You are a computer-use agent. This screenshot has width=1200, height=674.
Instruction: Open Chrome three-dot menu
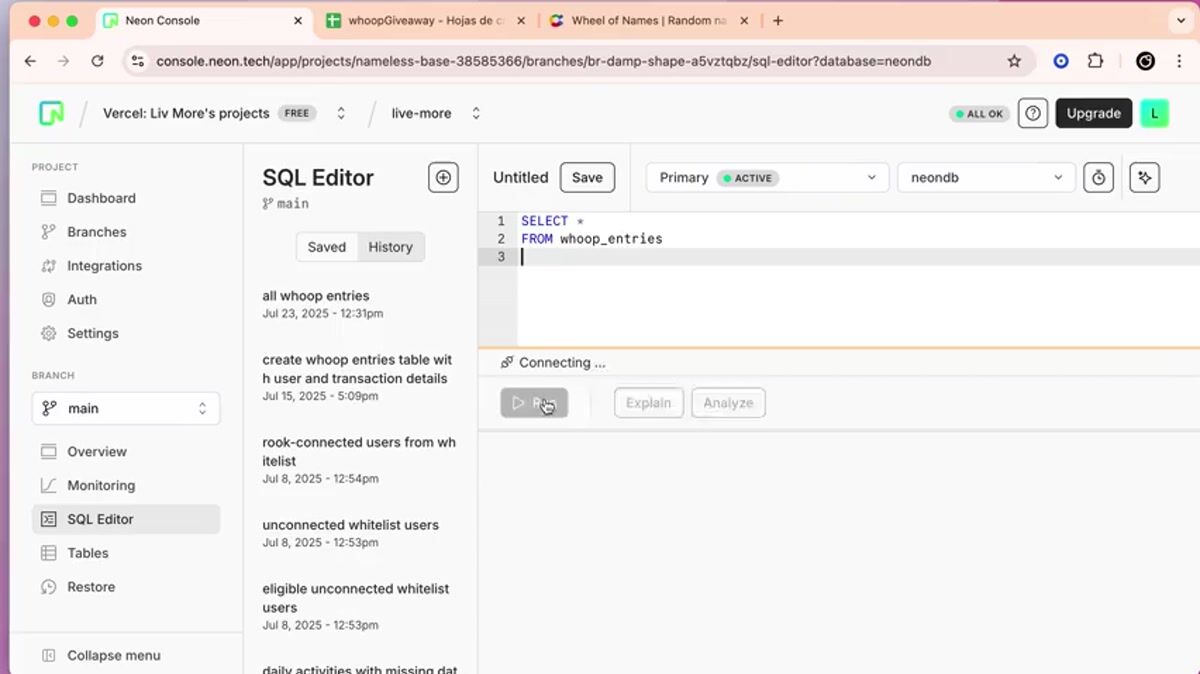pyautogui.click(x=1179, y=61)
